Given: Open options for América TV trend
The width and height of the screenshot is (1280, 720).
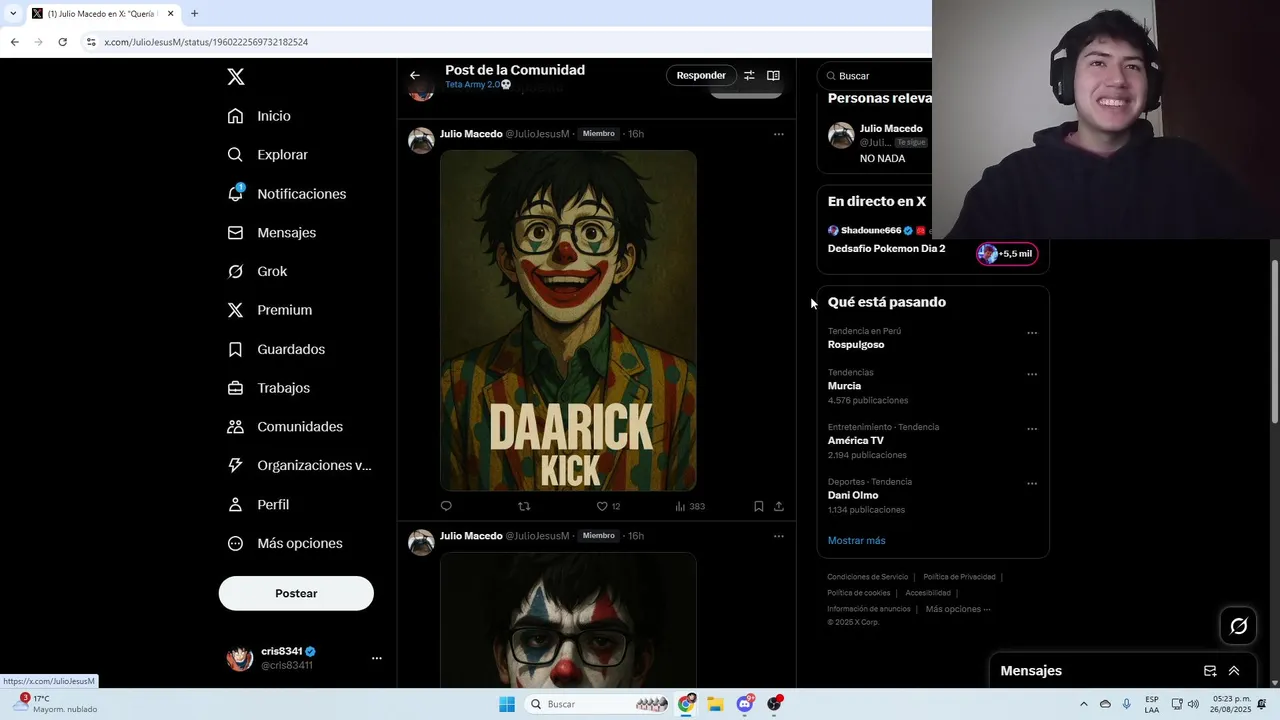Looking at the screenshot, I should coord(1032,429).
